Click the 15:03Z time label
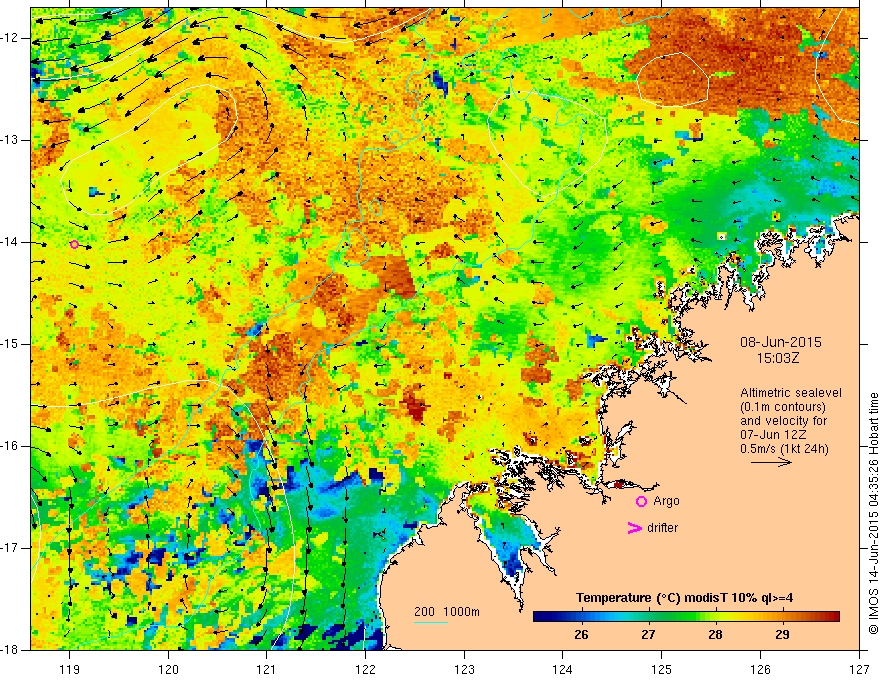Screen dimensions: 880x680 (777, 358)
